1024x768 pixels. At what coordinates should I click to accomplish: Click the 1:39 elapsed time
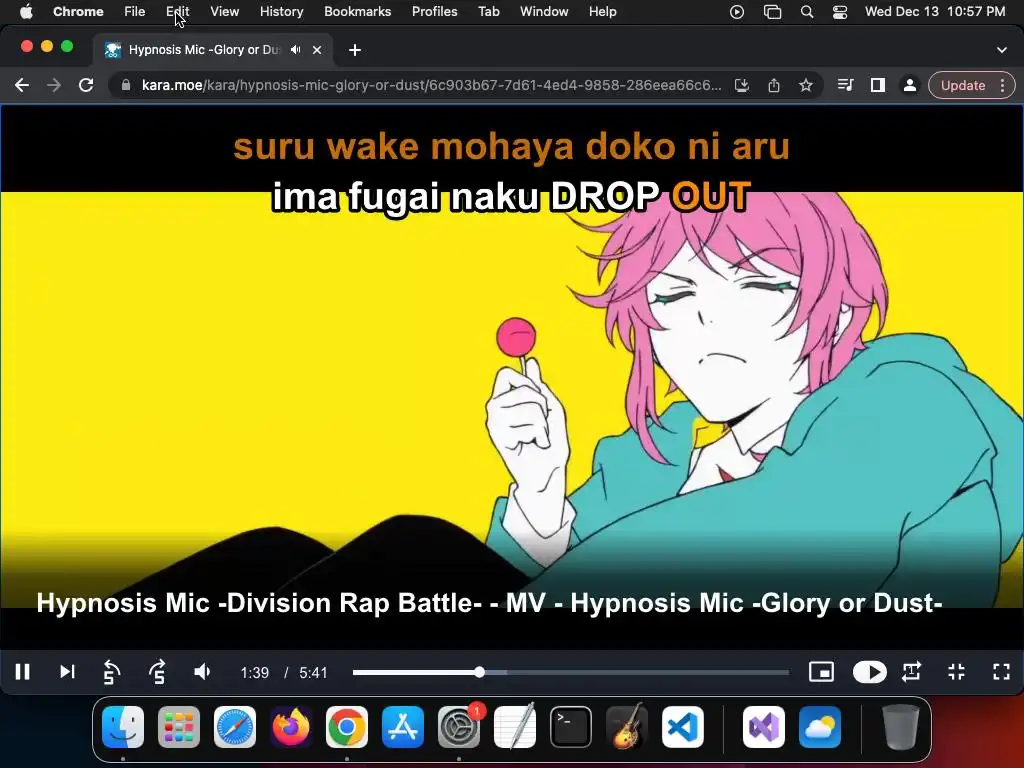[x=255, y=673]
